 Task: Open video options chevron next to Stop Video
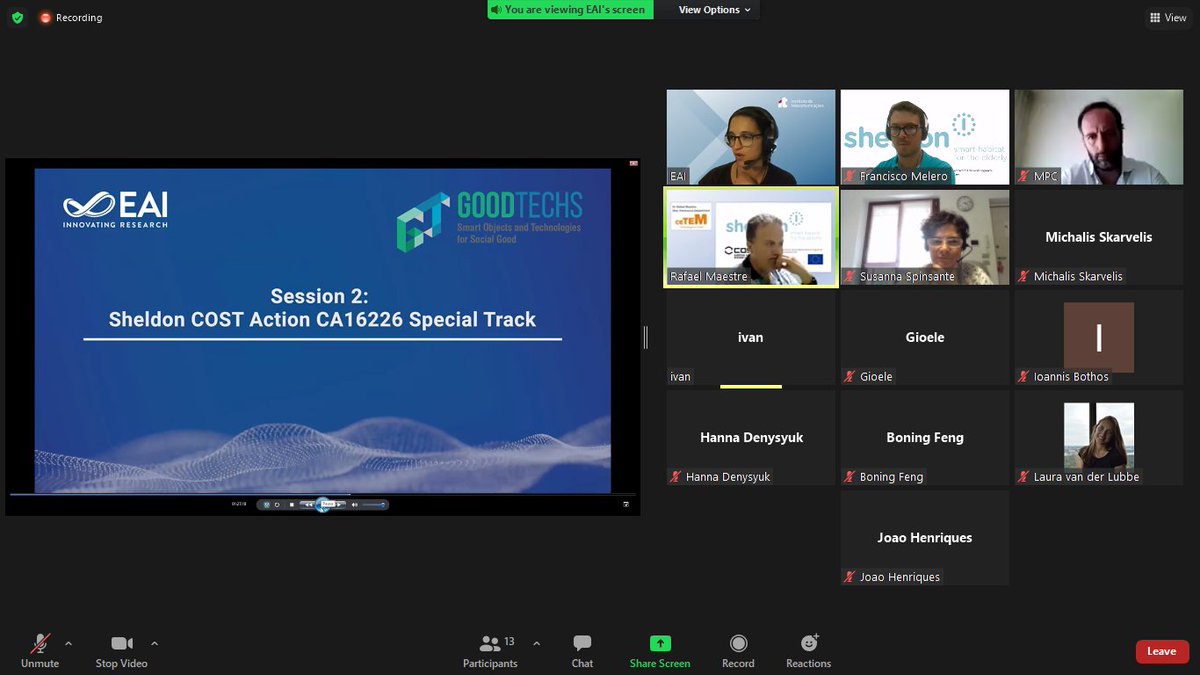(x=154, y=643)
